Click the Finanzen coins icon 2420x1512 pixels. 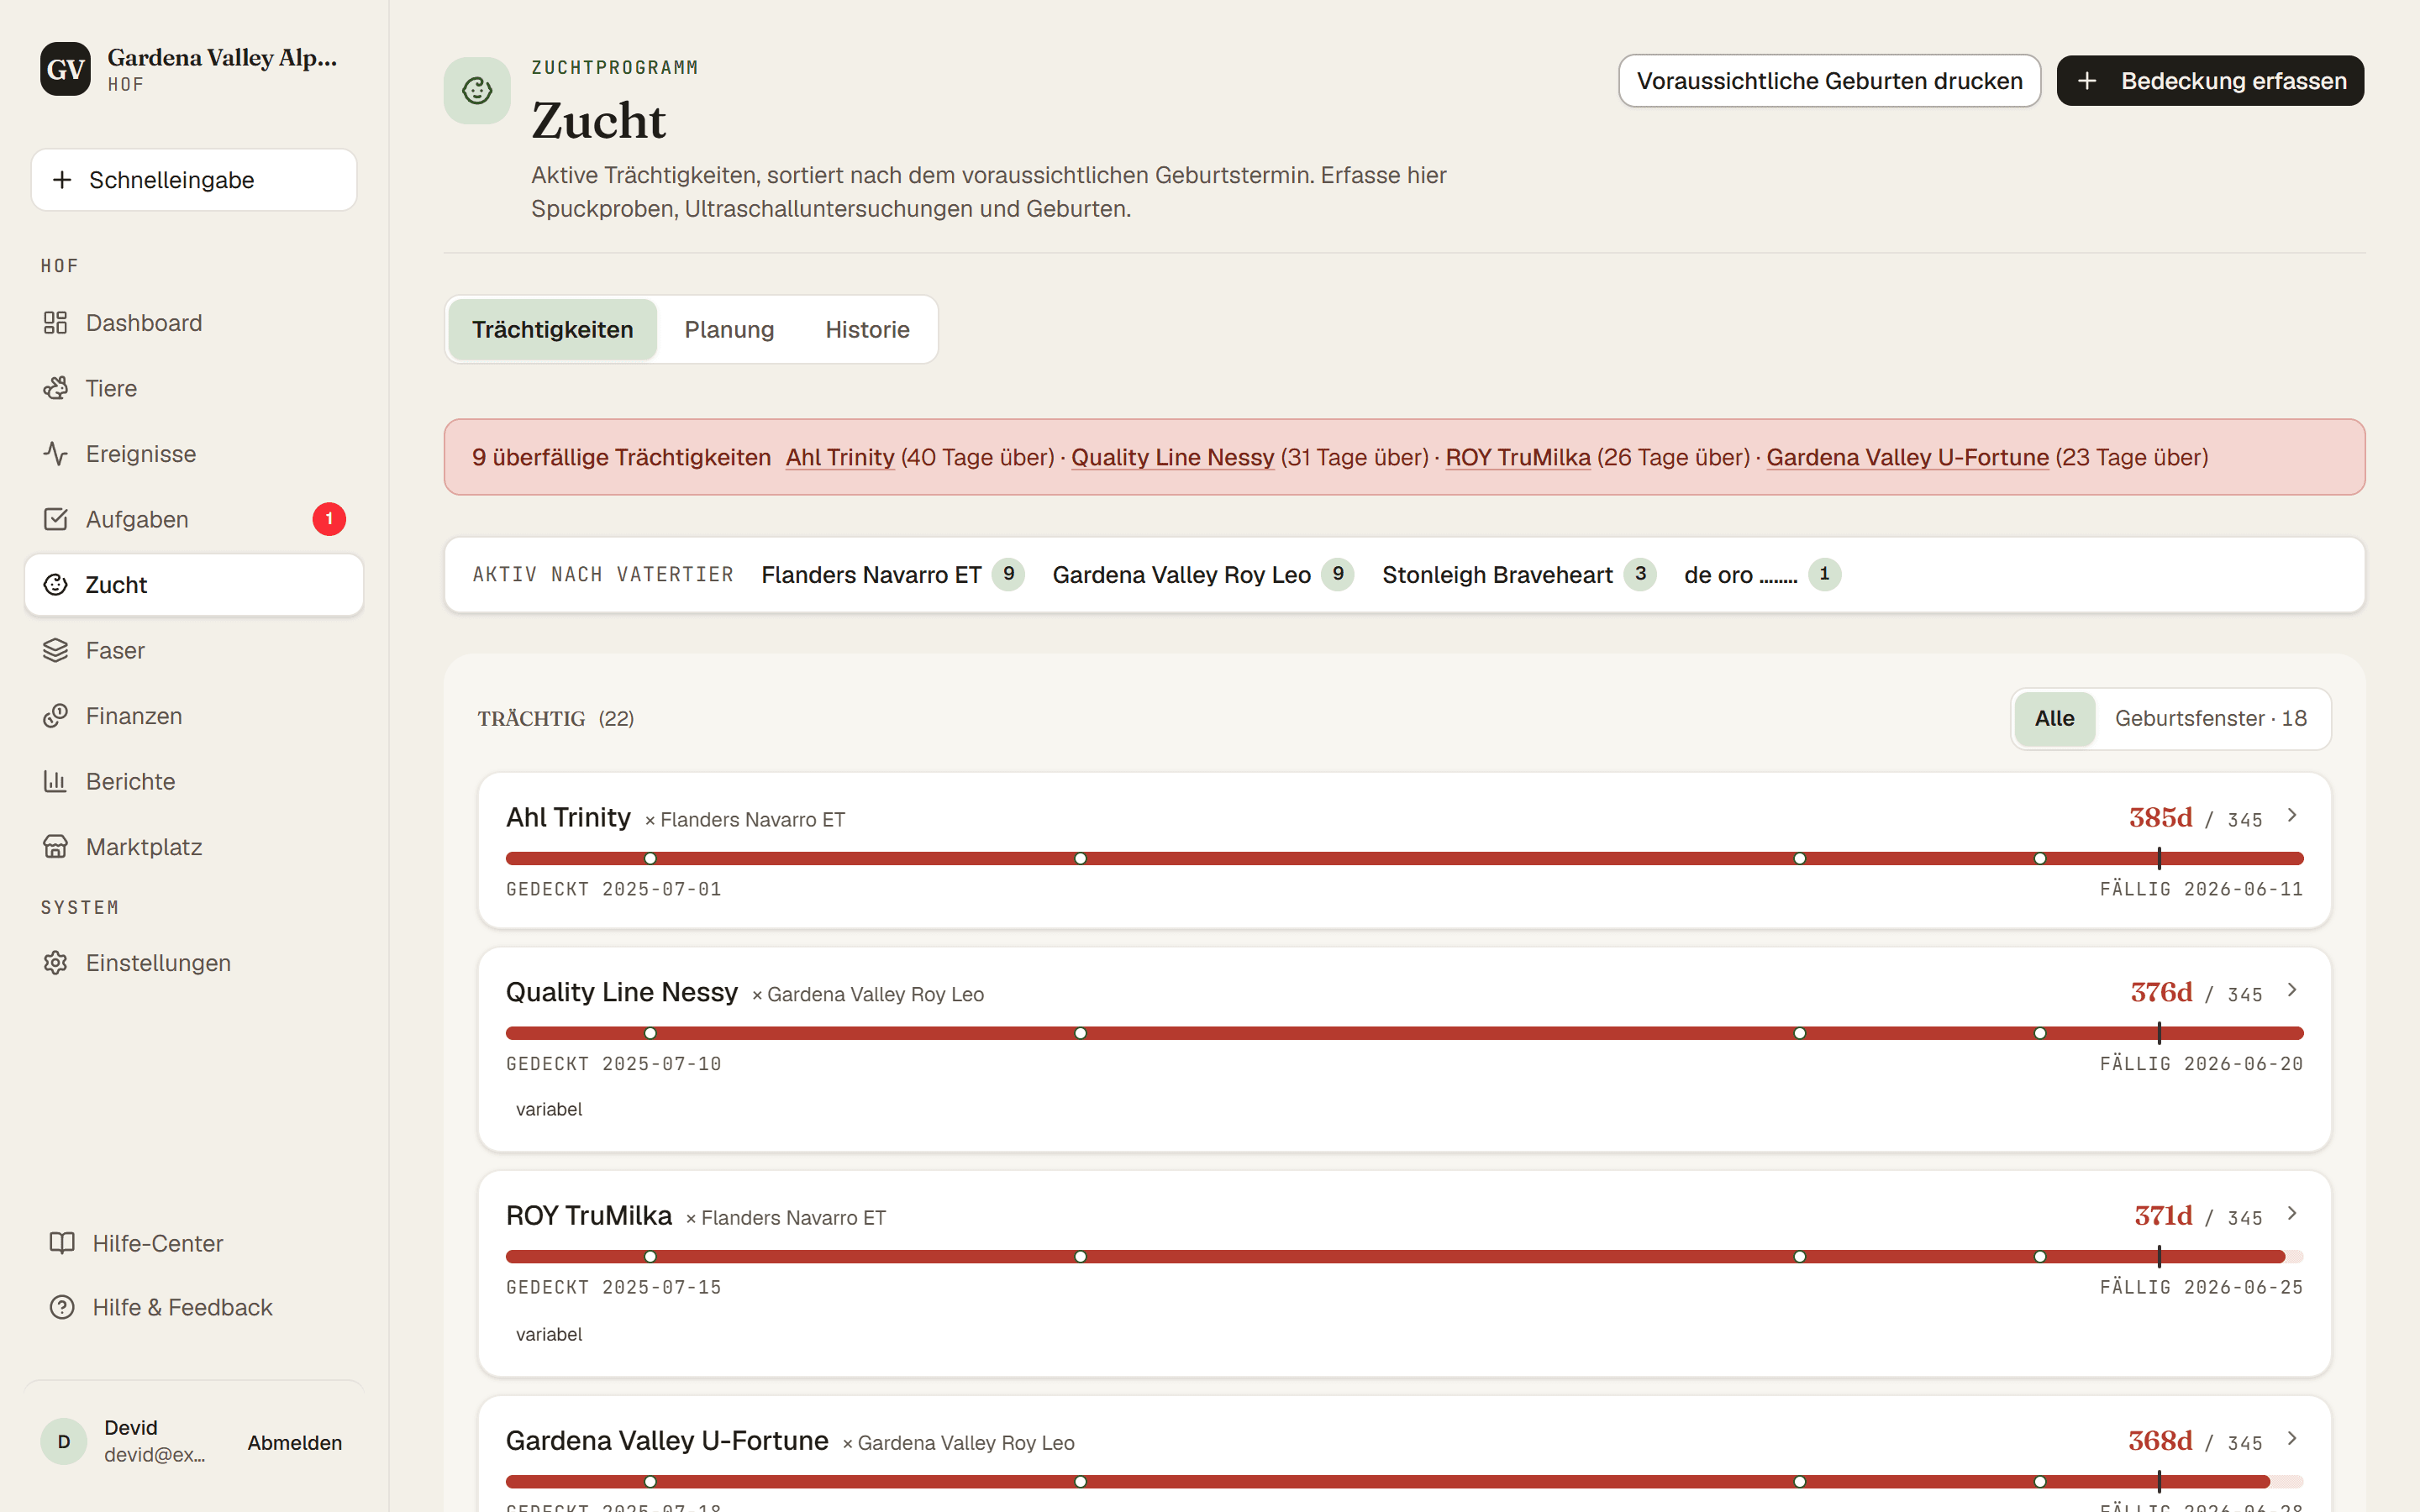55,716
